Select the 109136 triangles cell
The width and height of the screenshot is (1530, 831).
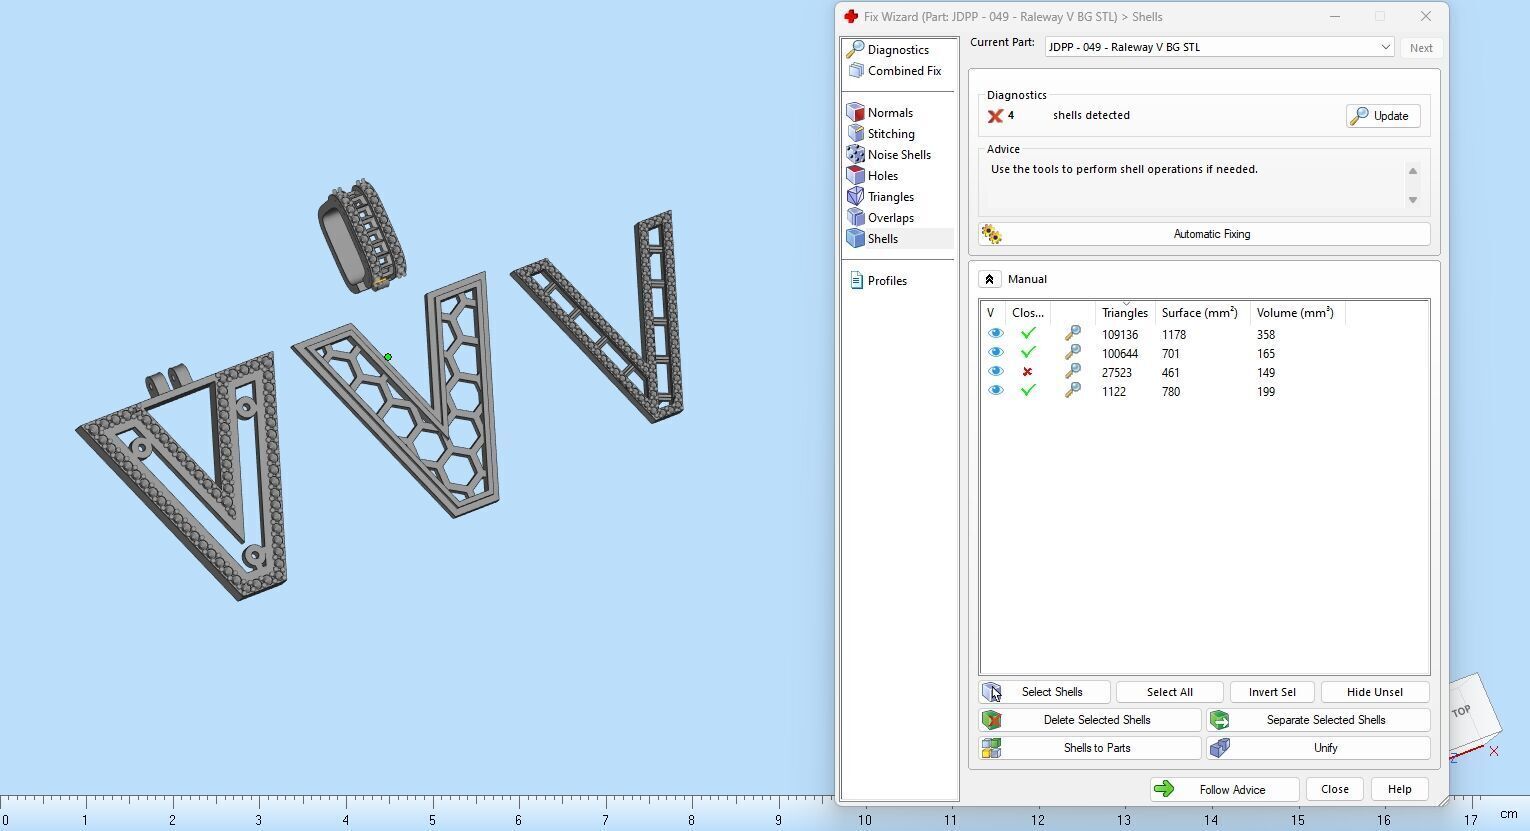tap(1120, 335)
